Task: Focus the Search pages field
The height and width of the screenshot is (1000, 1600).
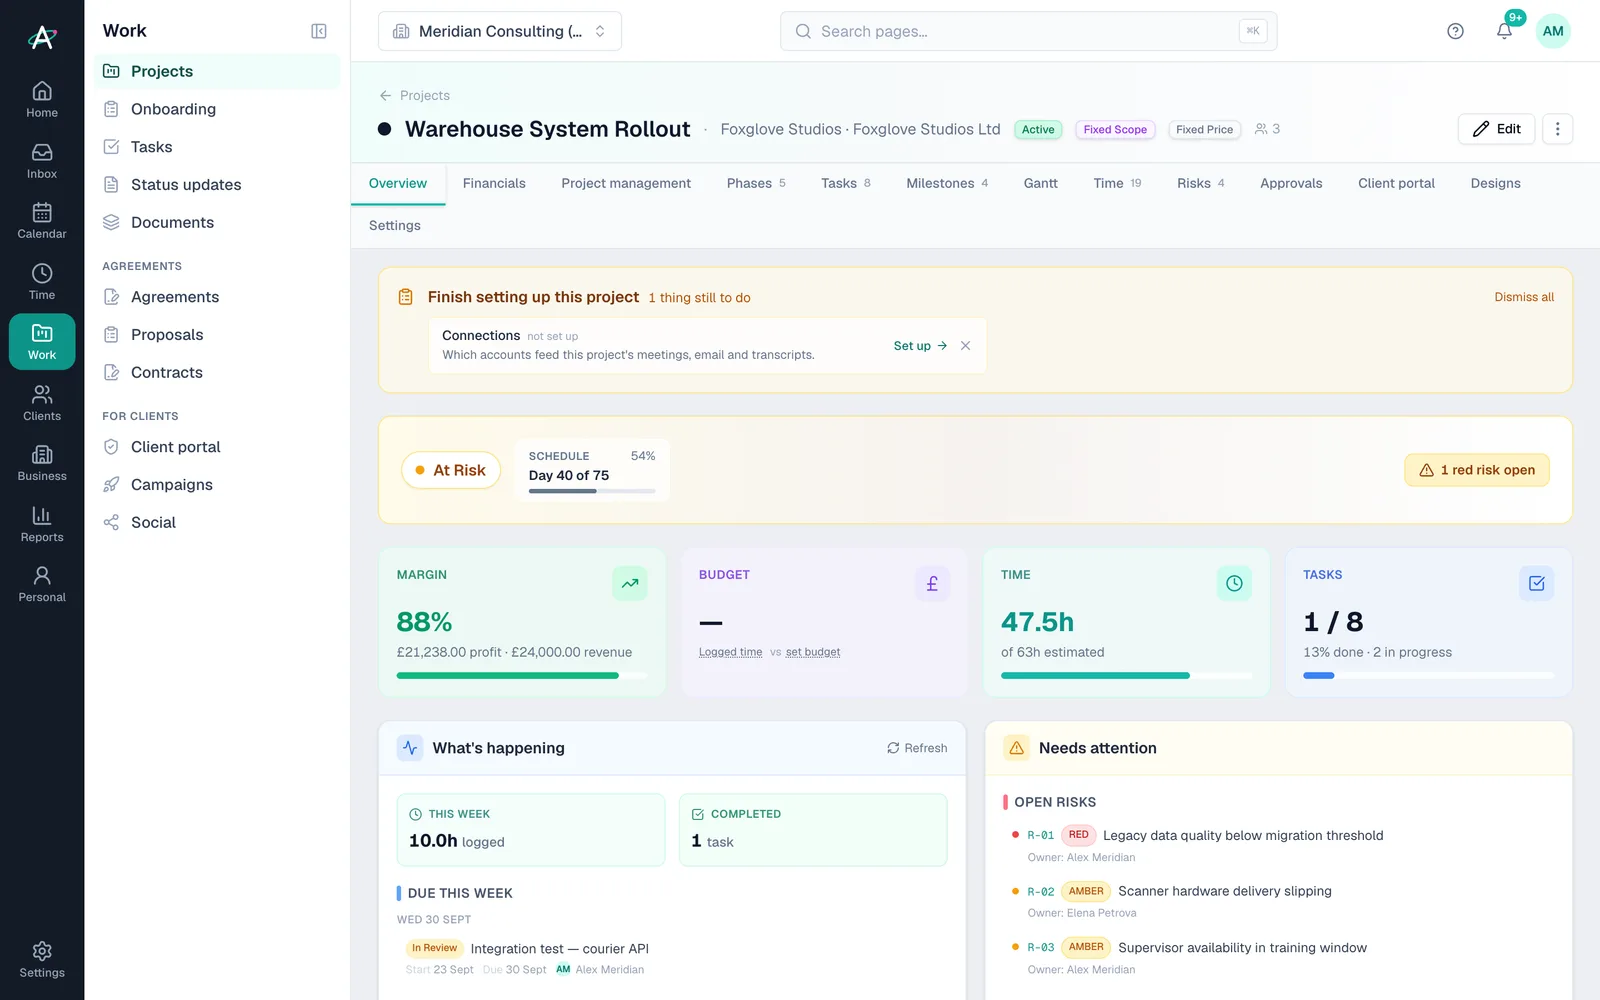Action: click(x=1028, y=31)
